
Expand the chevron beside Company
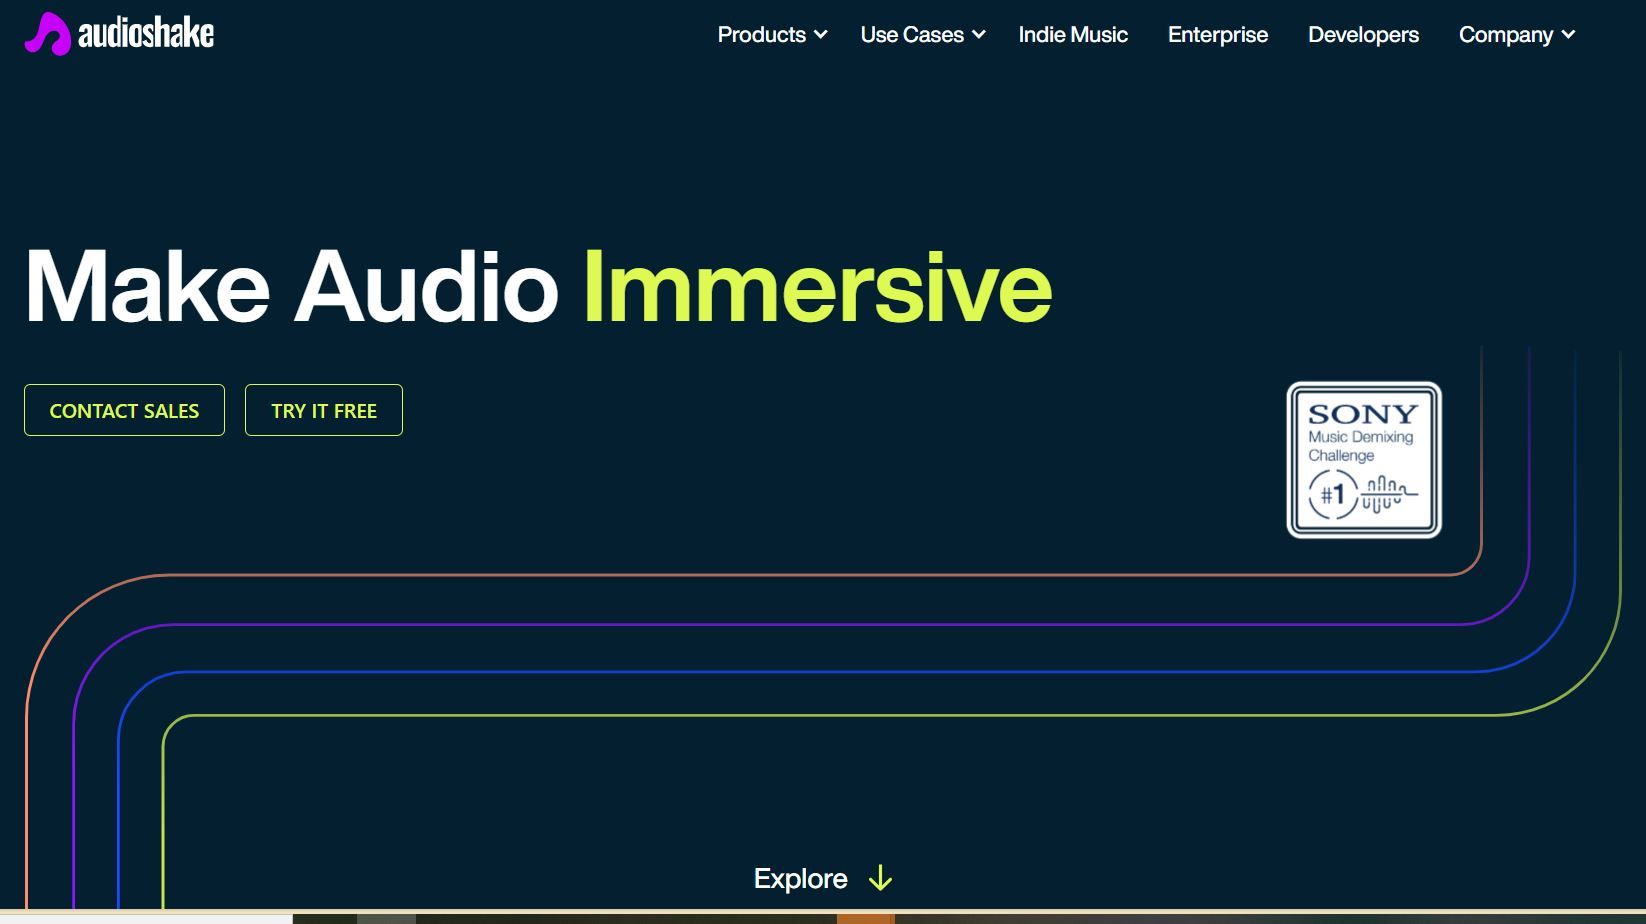[x=1568, y=35]
